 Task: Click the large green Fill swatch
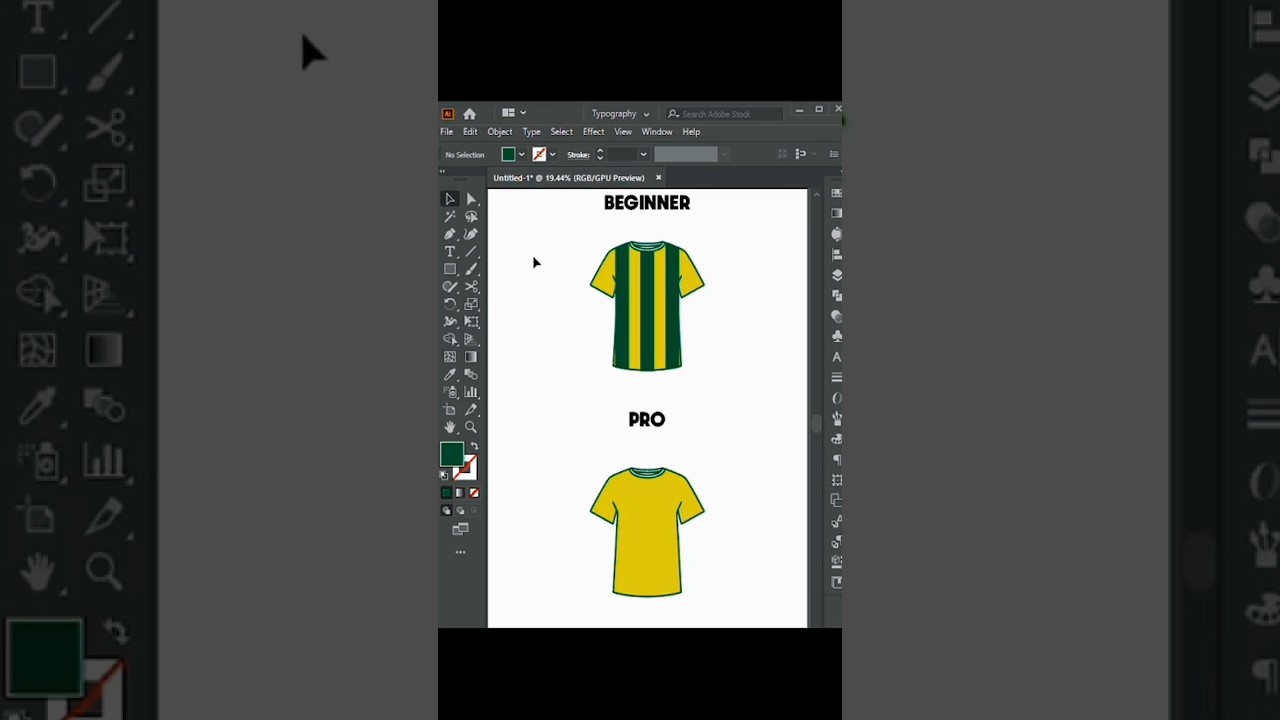(x=452, y=454)
